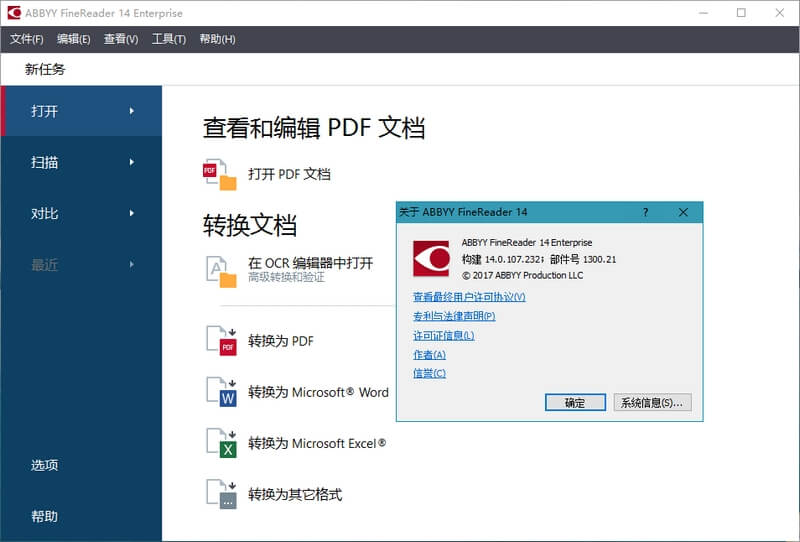This screenshot has height=542, width=800.
Task: Click 在 OCR 编辑器中打开 text
Action: coord(311,263)
